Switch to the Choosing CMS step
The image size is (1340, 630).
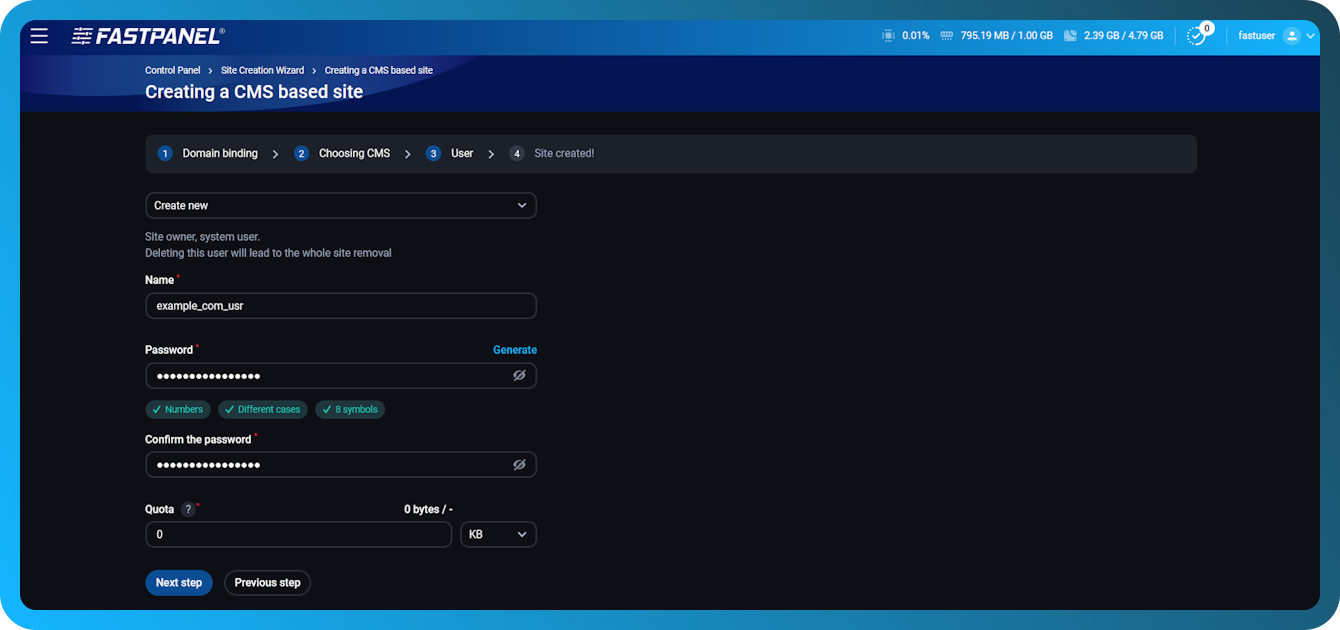tap(354, 152)
